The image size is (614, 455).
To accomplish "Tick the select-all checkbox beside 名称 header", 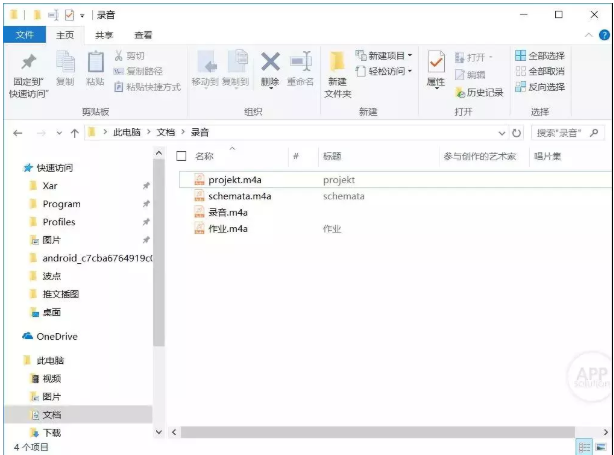I will coord(181,156).
